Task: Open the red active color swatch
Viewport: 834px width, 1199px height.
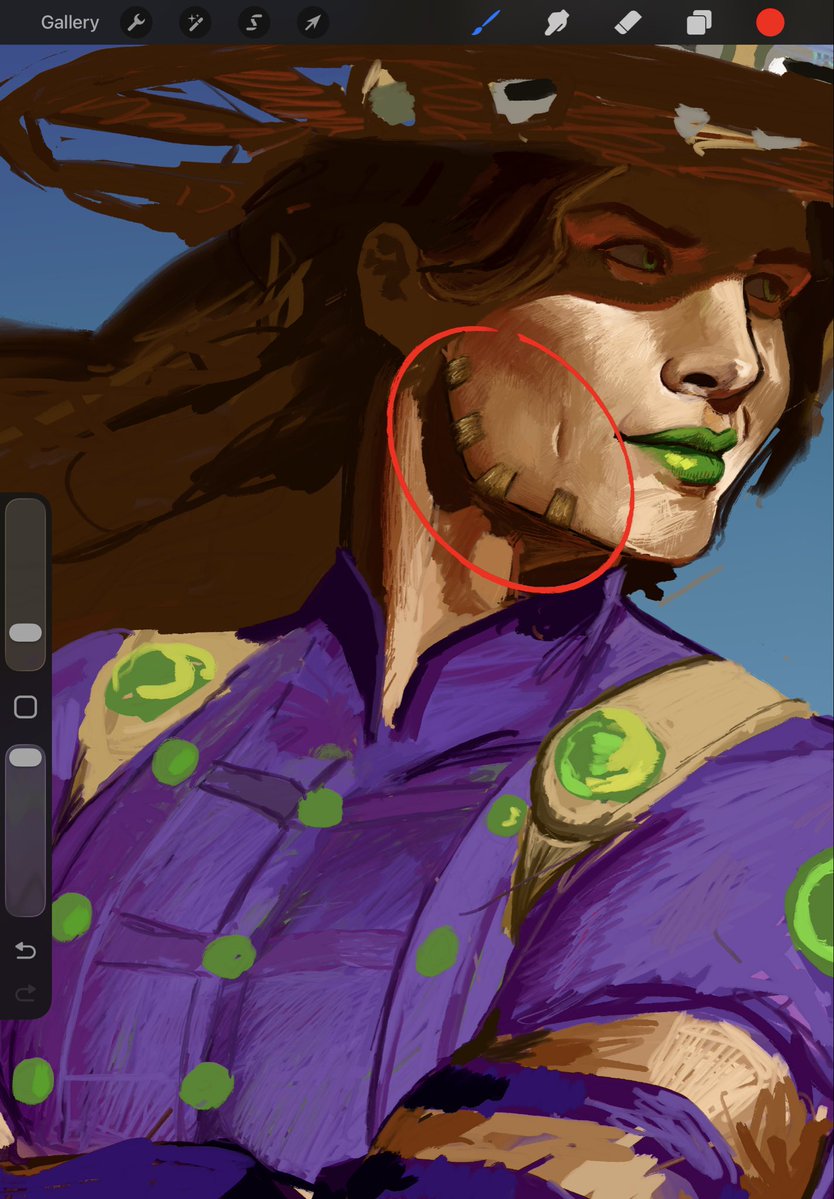Action: (770, 23)
